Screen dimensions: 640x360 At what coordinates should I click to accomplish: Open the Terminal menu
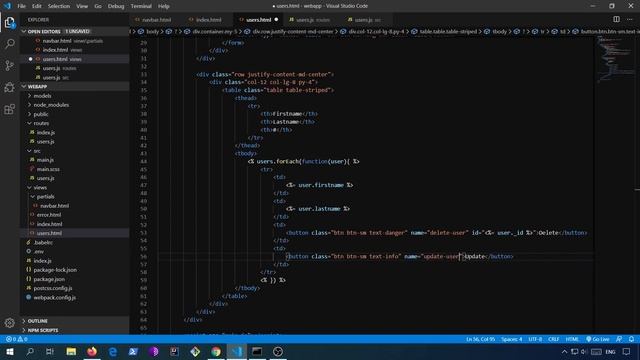point(141,6)
